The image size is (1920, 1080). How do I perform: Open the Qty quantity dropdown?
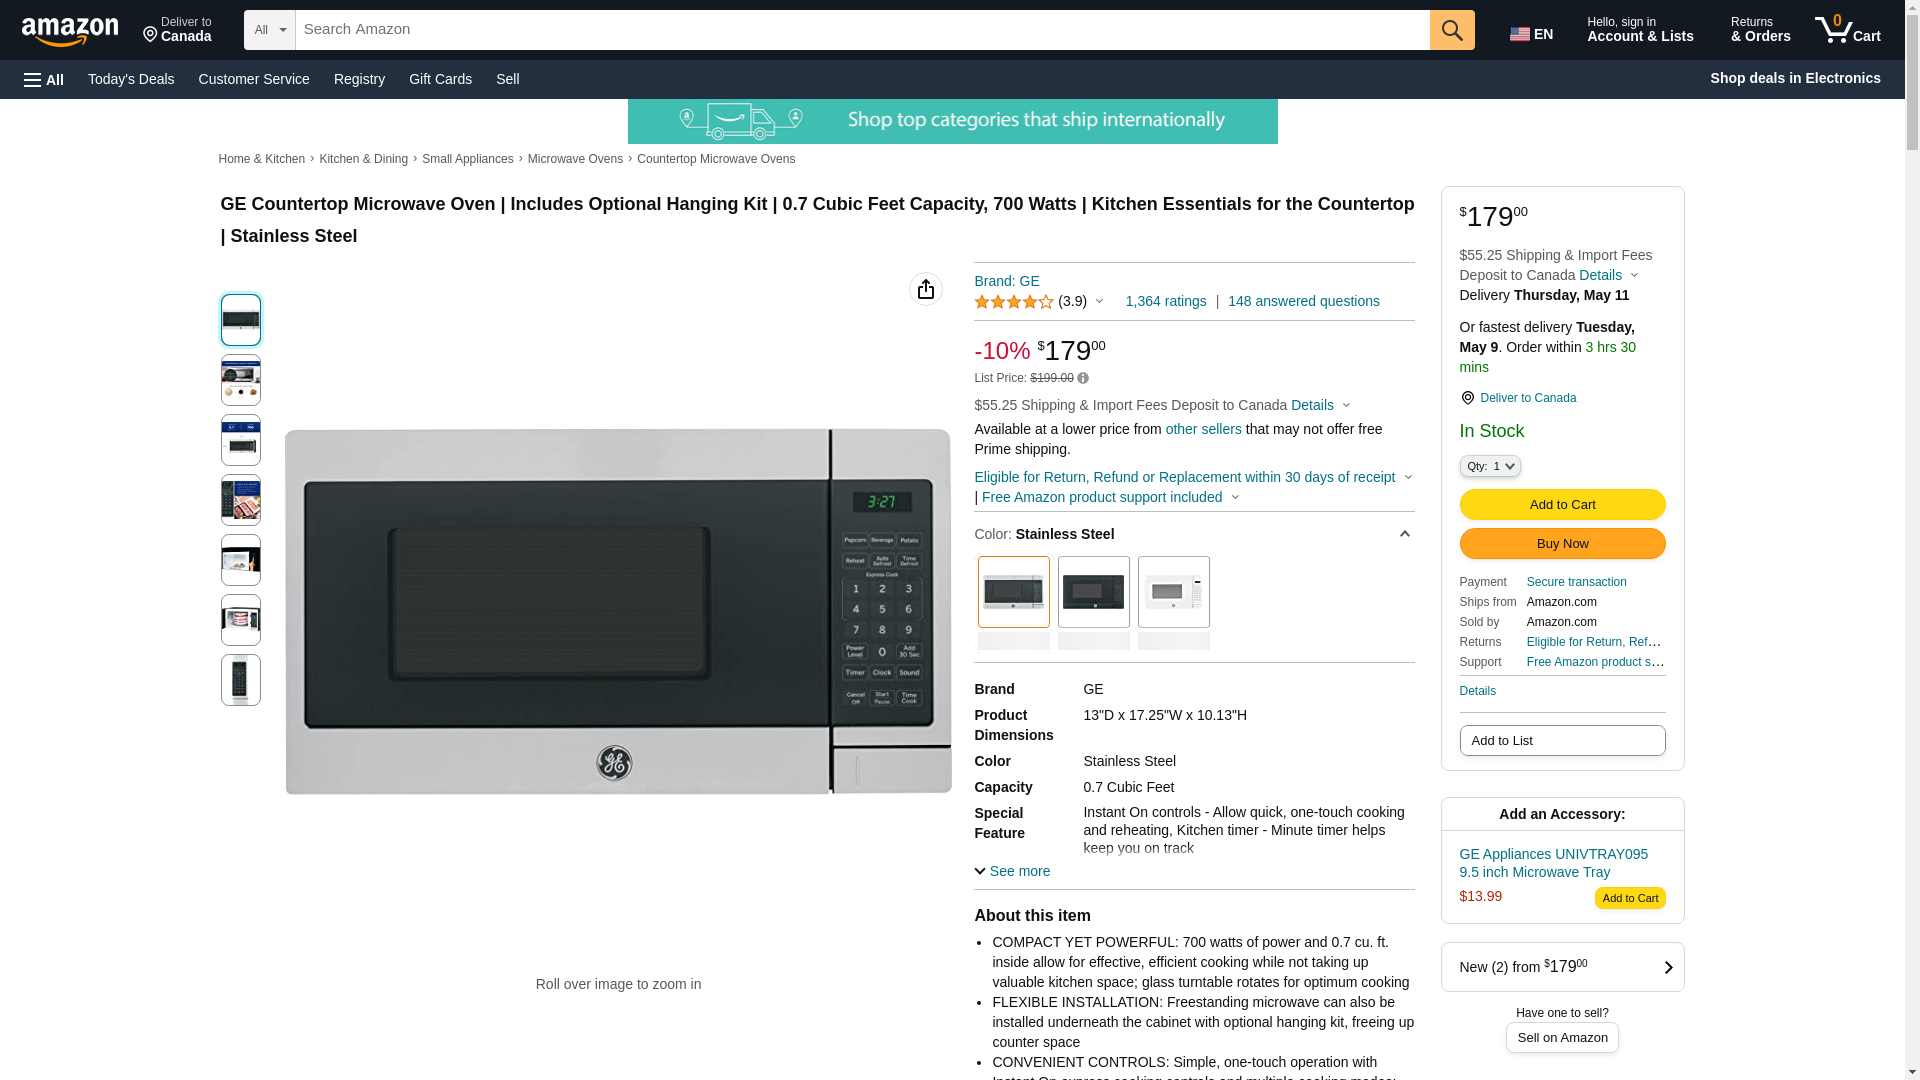pyautogui.click(x=1489, y=466)
